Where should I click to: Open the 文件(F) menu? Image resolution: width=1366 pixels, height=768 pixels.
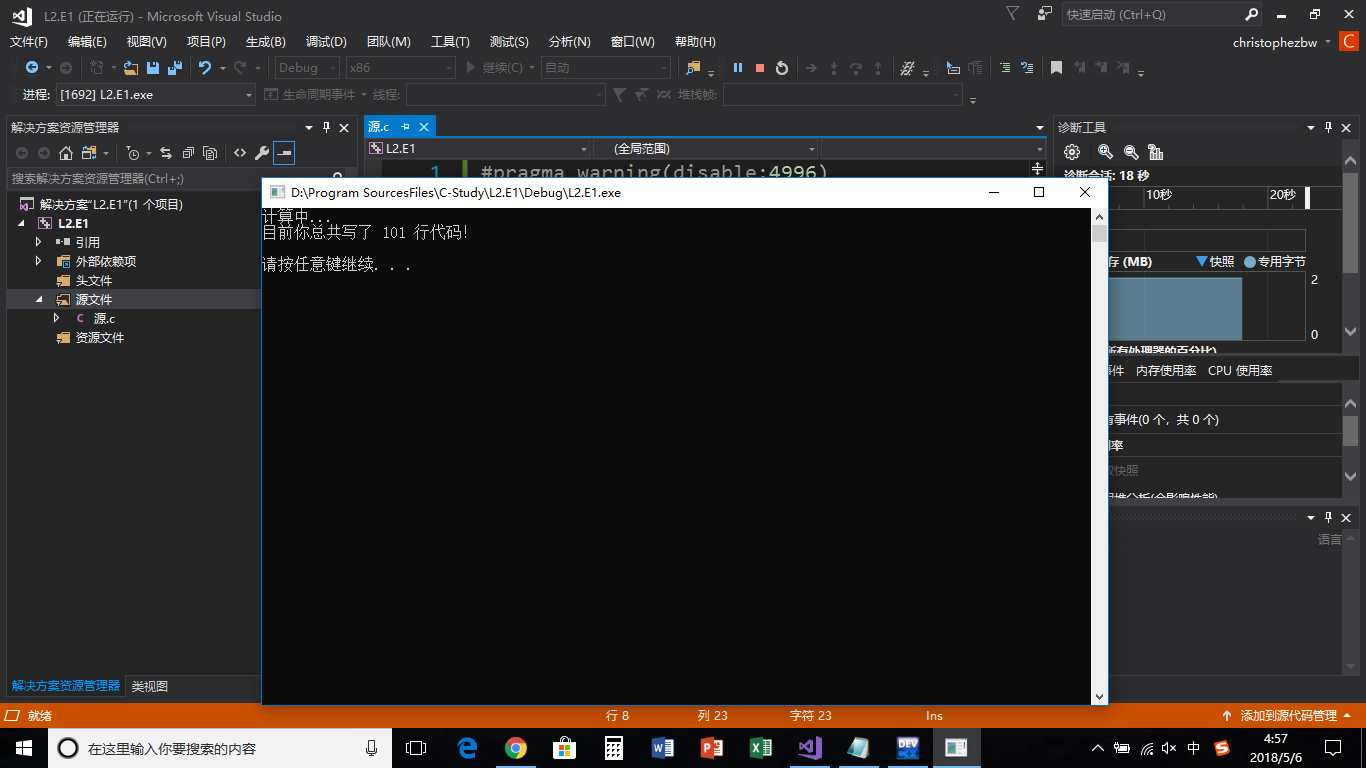29,42
